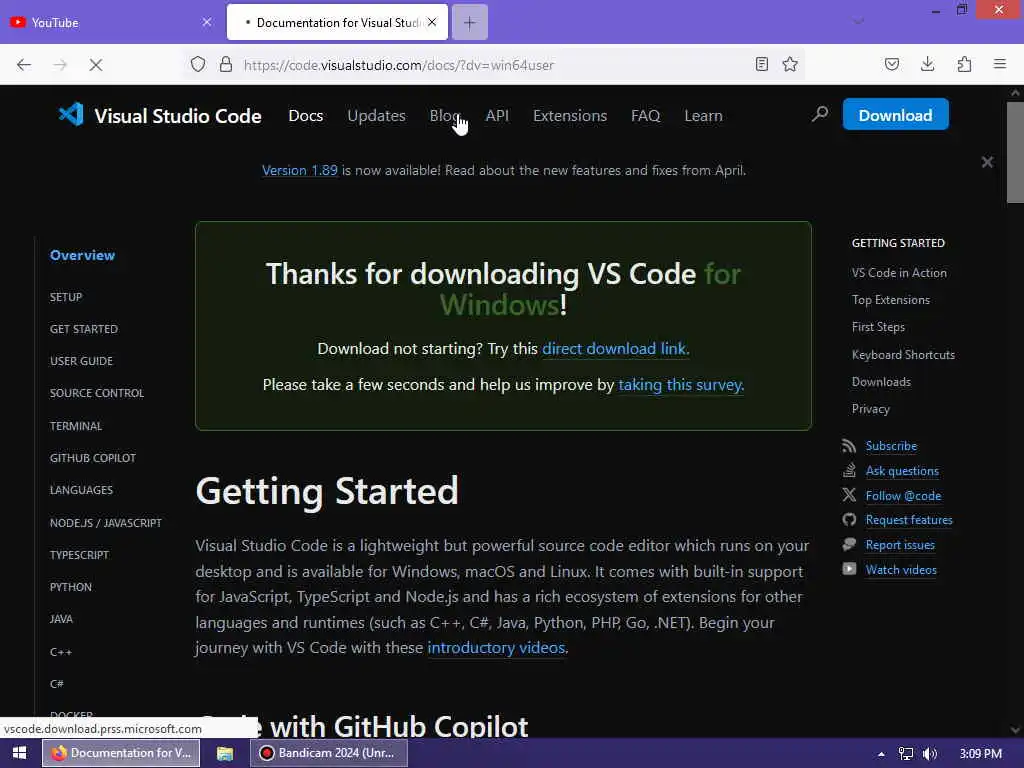Jump to VS Code in Action
1024x768 pixels.
(899, 273)
